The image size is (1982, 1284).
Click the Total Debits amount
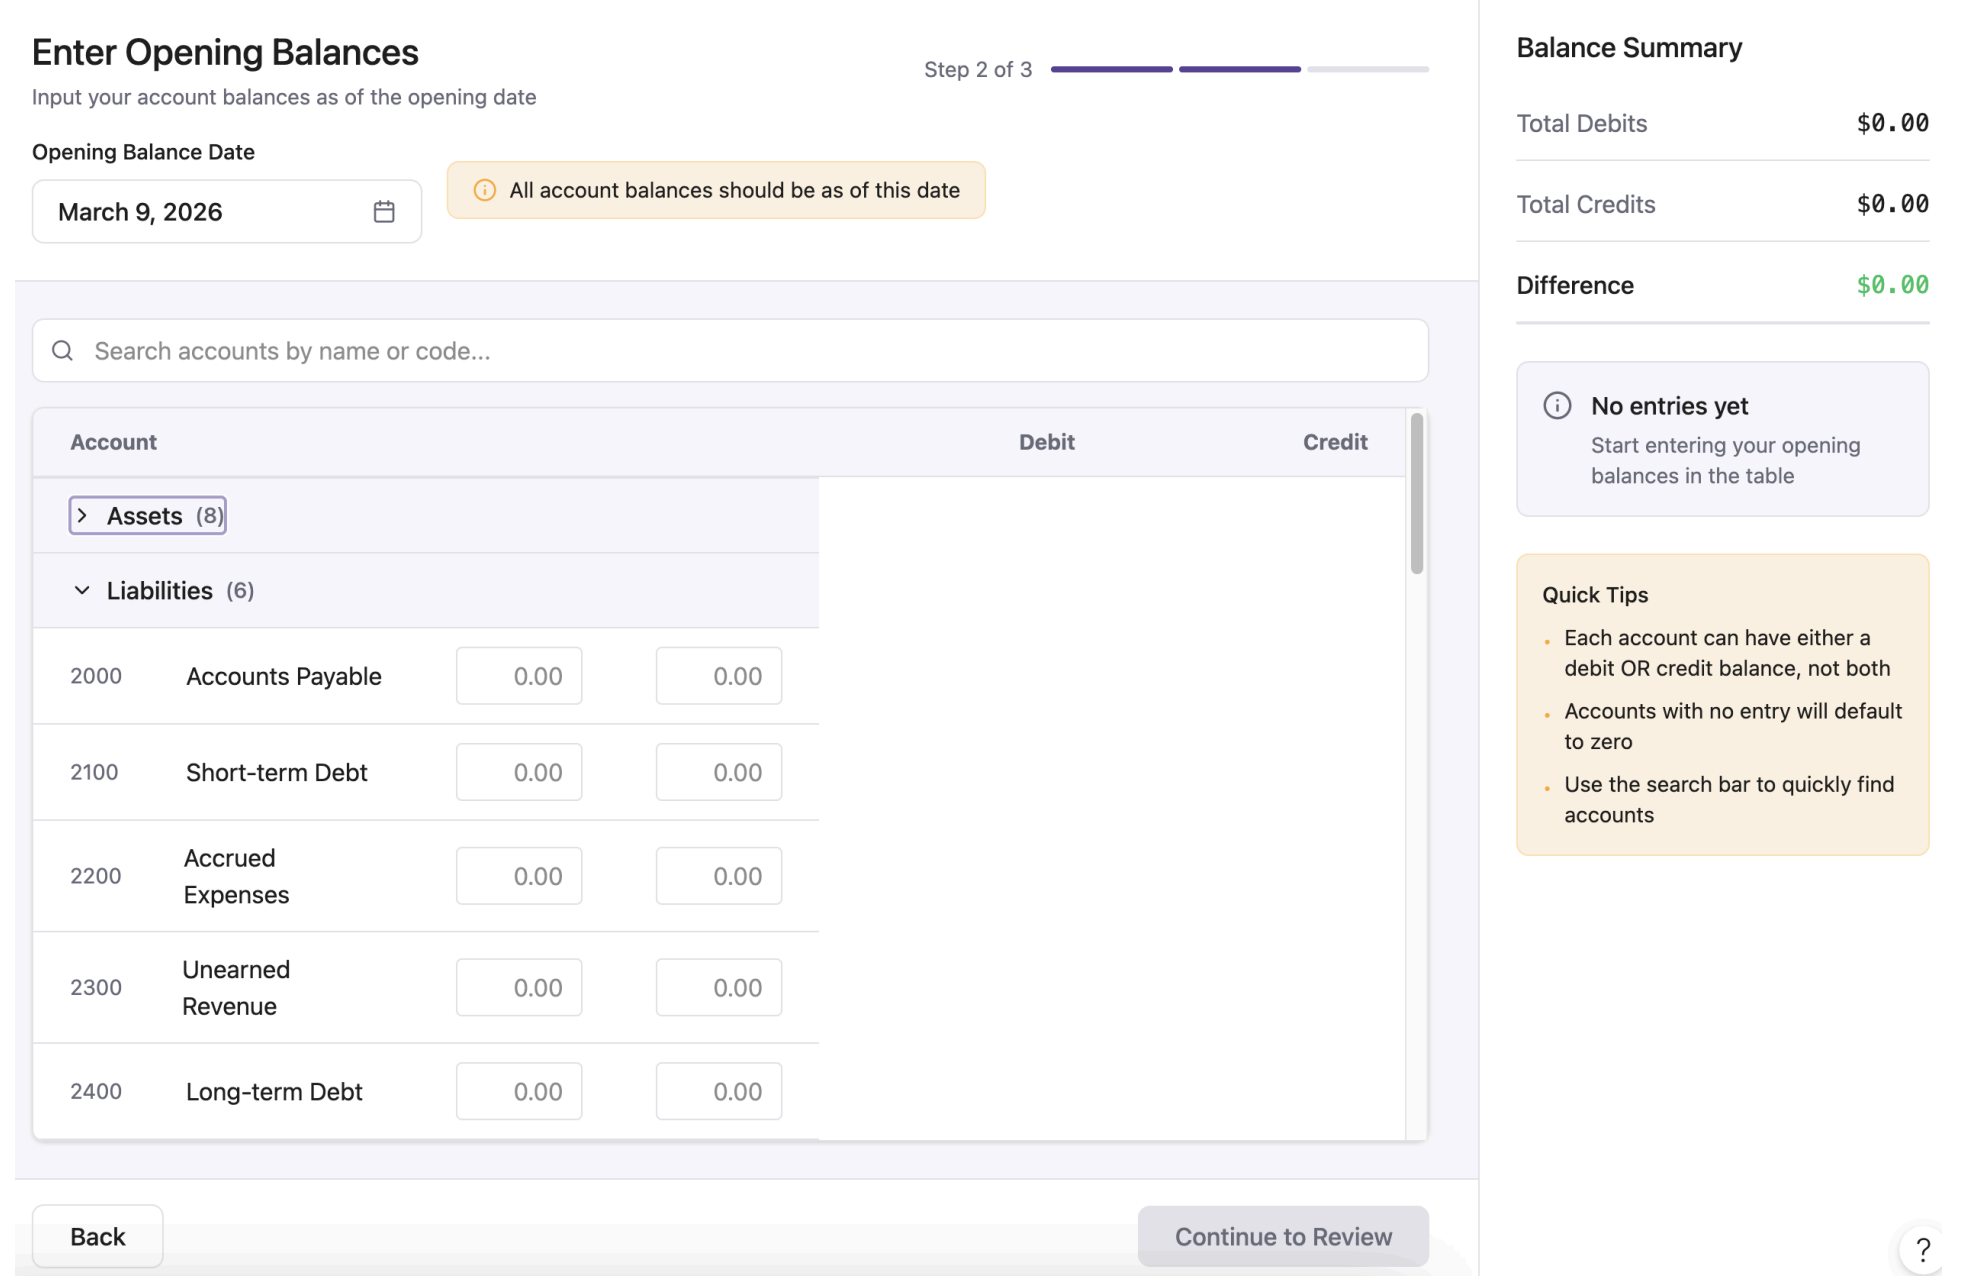pyautogui.click(x=1892, y=124)
